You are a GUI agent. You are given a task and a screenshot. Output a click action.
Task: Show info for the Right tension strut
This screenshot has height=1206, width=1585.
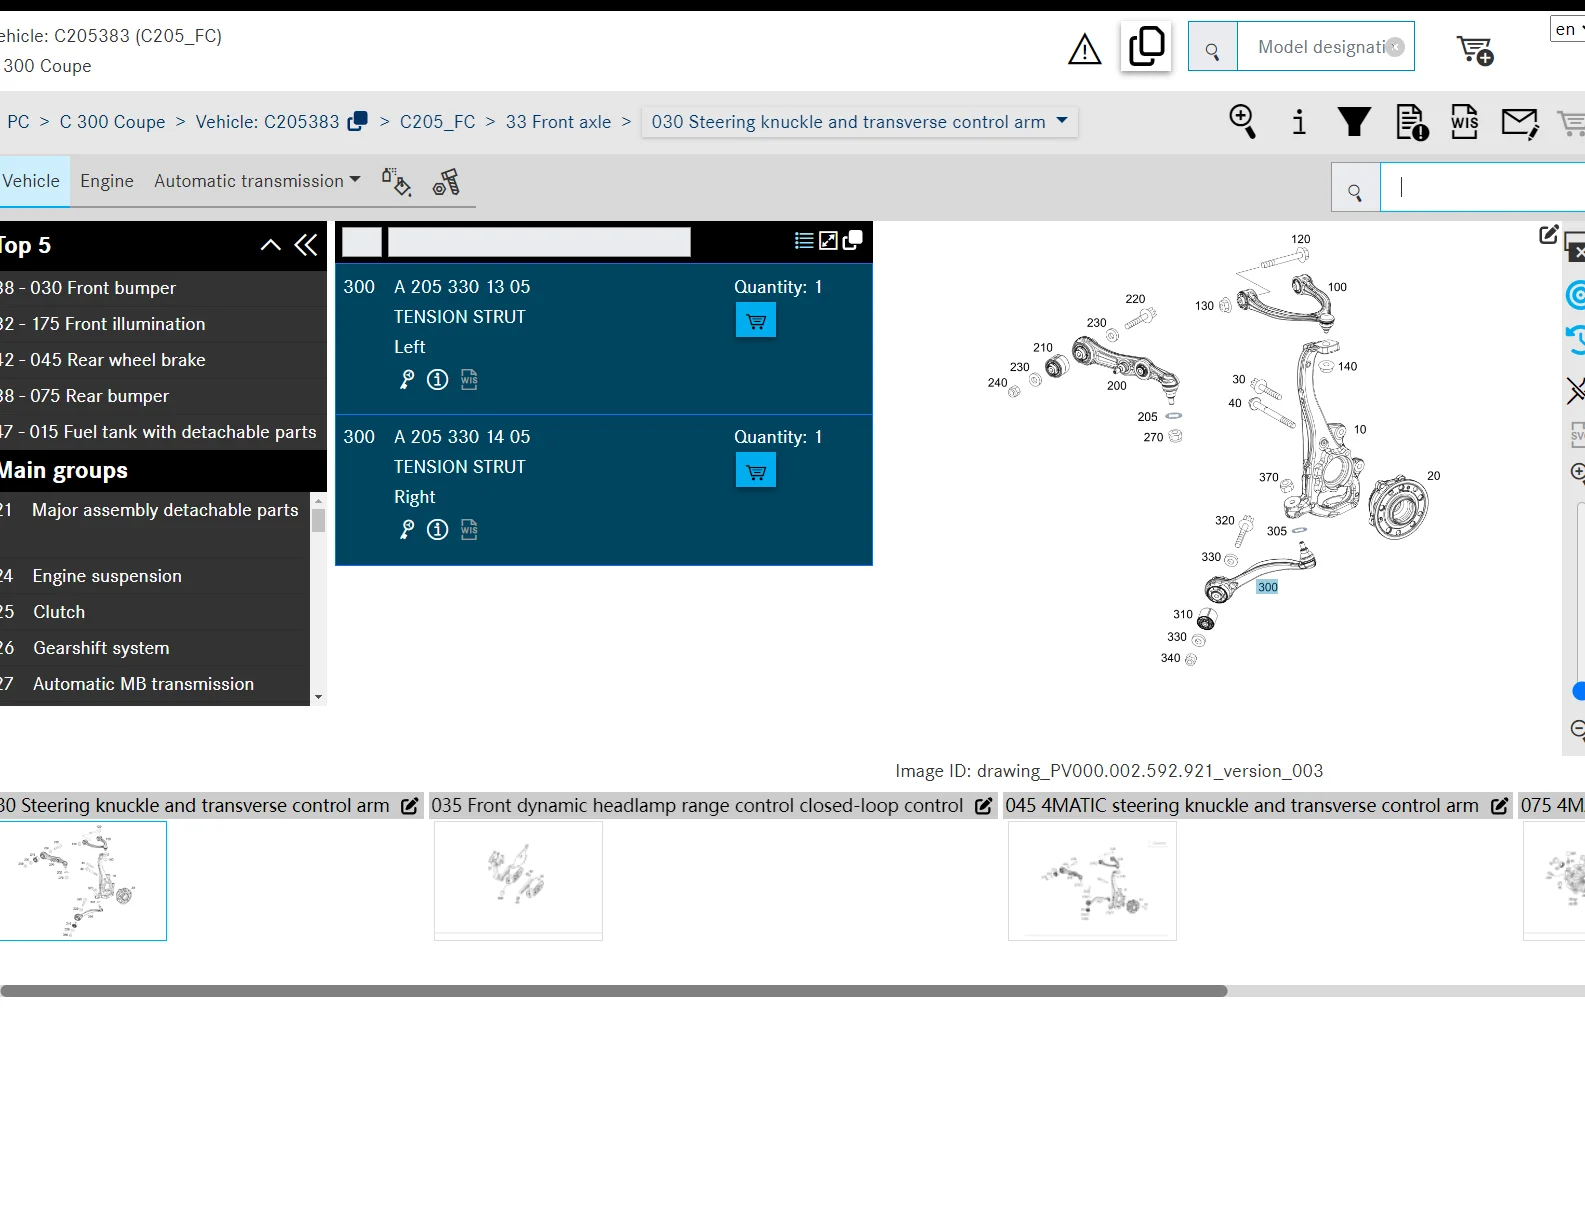pyautogui.click(x=437, y=530)
